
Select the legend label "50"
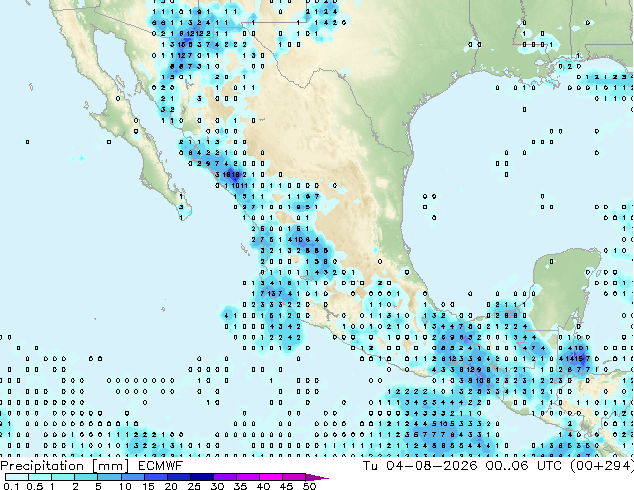click(309, 486)
